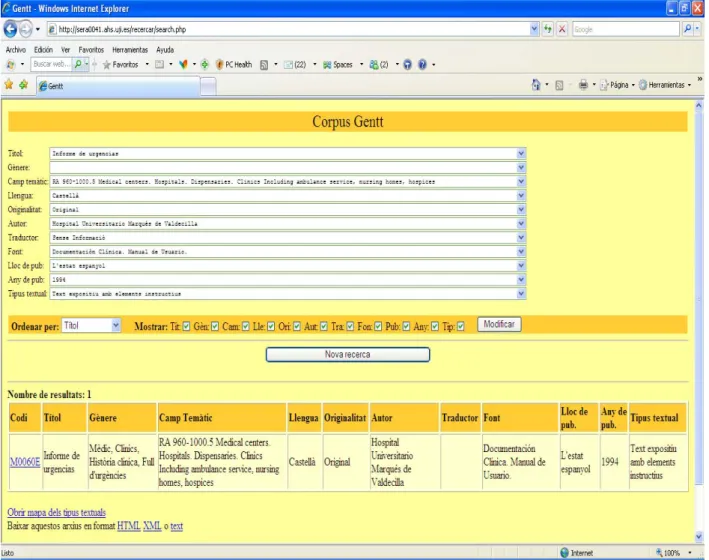Click the search magnifier beside Google box
Screen dimensions: 709x560
click(x=687, y=29)
